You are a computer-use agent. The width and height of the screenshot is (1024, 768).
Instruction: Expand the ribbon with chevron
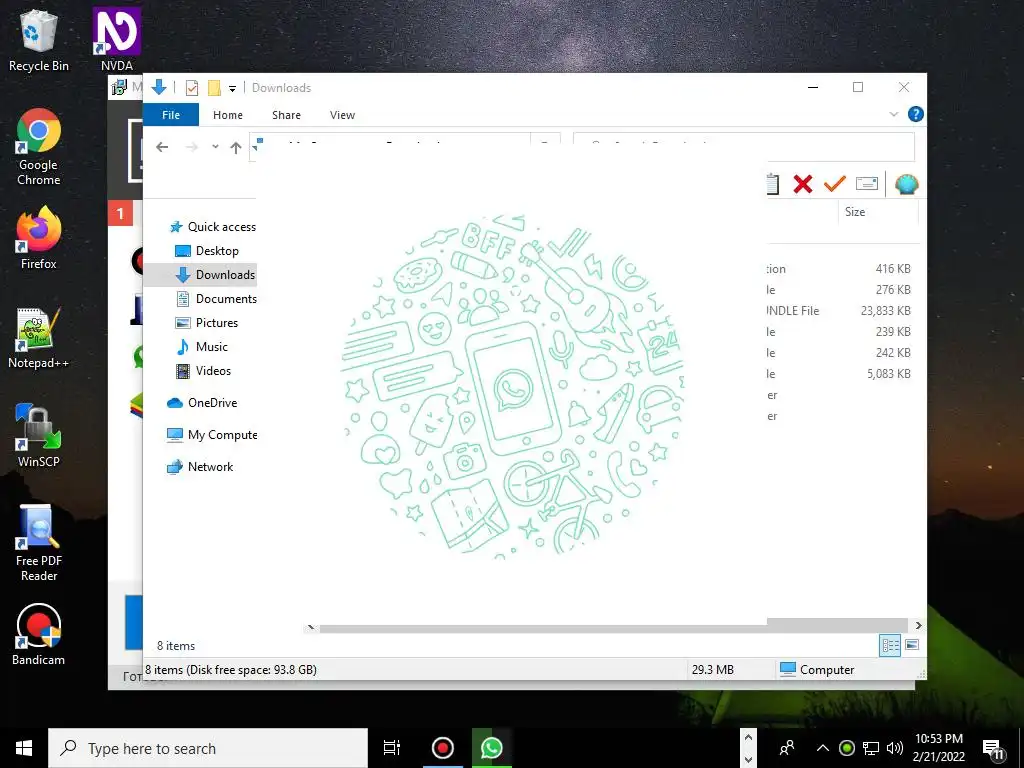coord(893,114)
